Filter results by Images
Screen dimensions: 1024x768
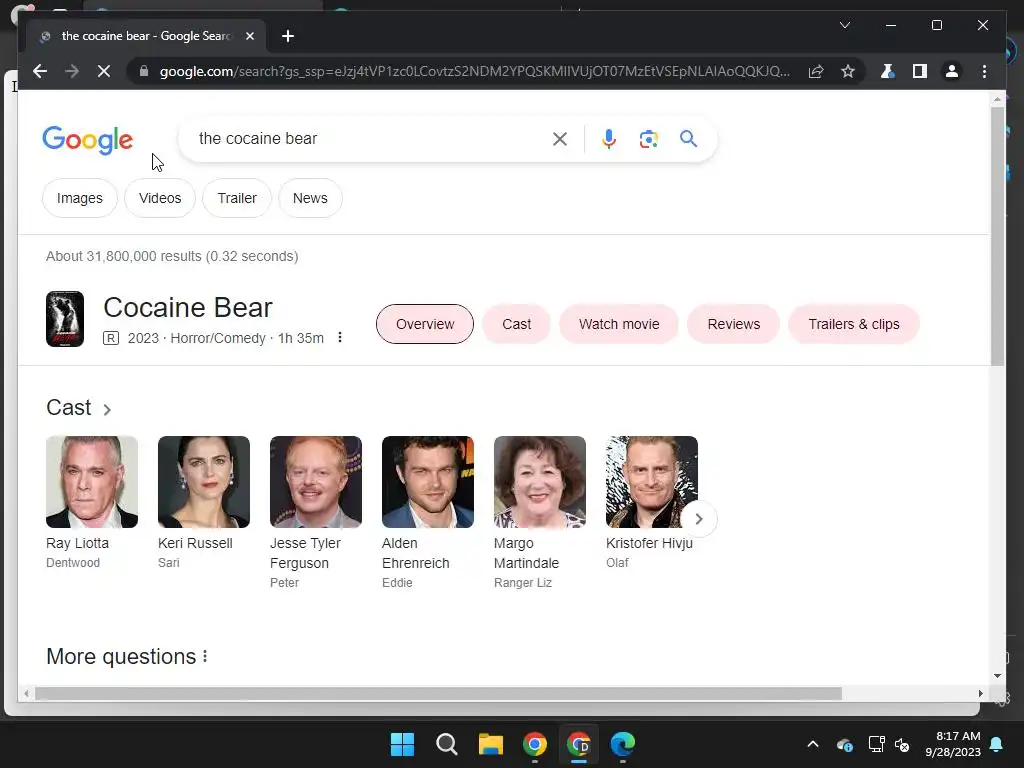pyautogui.click(x=80, y=198)
